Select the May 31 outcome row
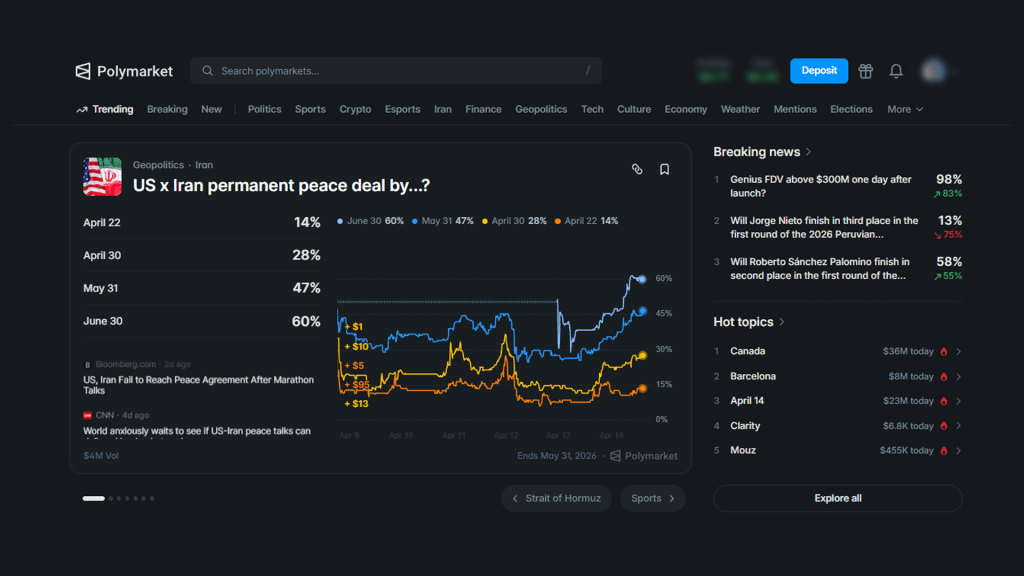The image size is (1024, 576). (x=202, y=288)
